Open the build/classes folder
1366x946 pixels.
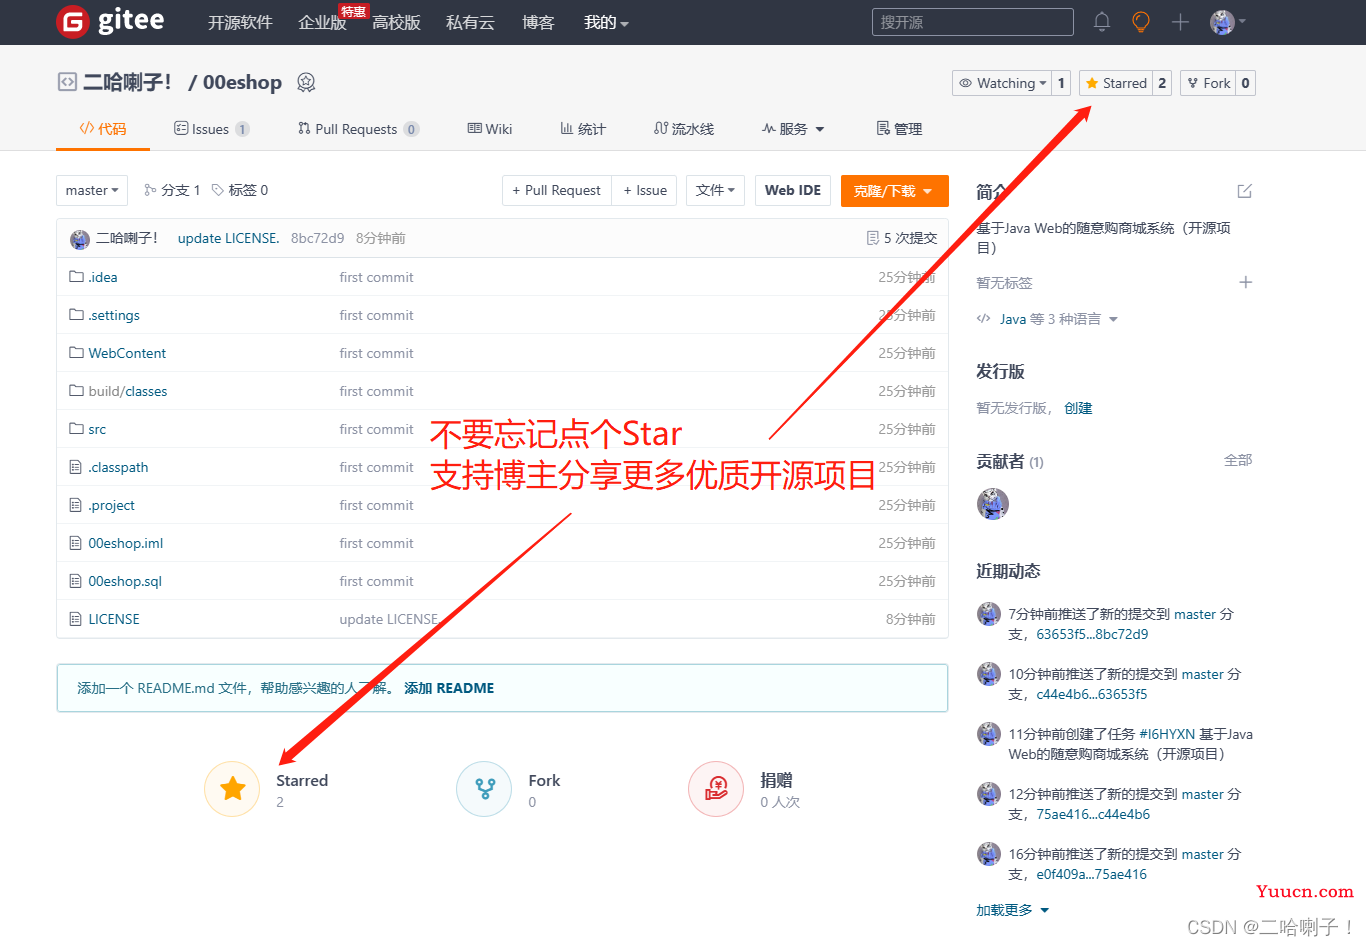(x=128, y=391)
